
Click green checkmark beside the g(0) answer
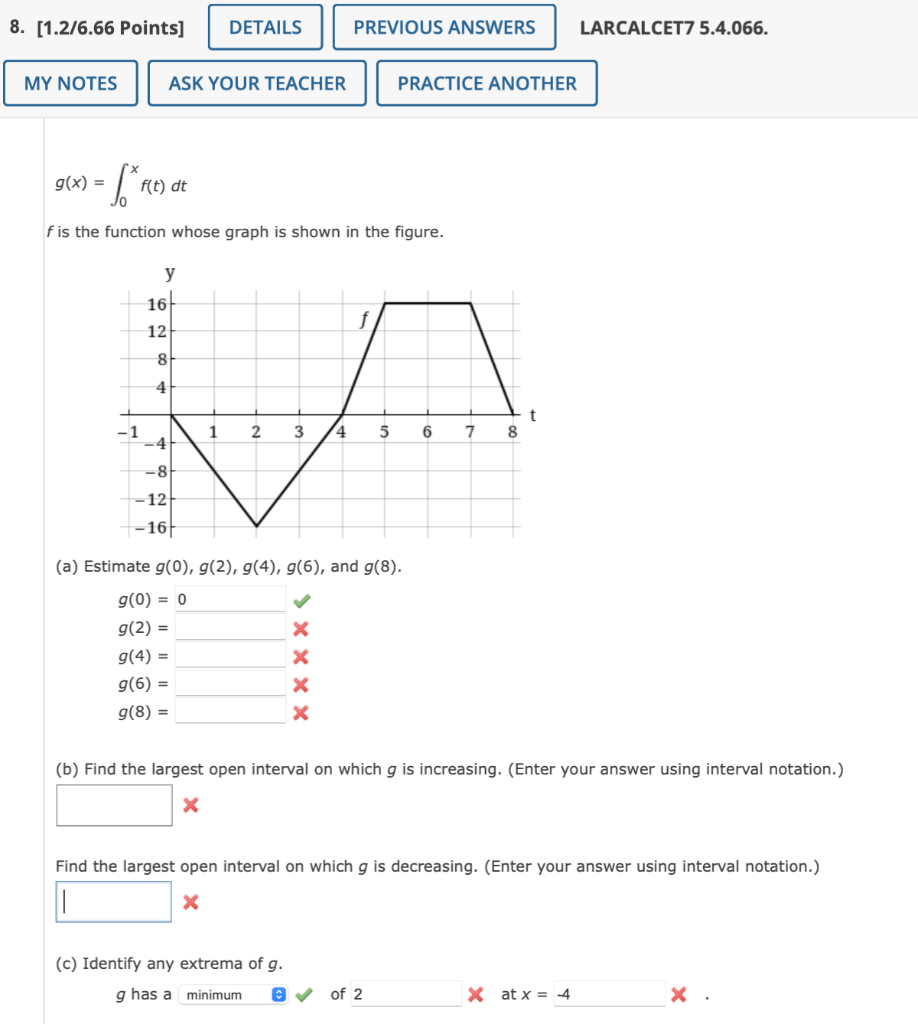coord(301,598)
